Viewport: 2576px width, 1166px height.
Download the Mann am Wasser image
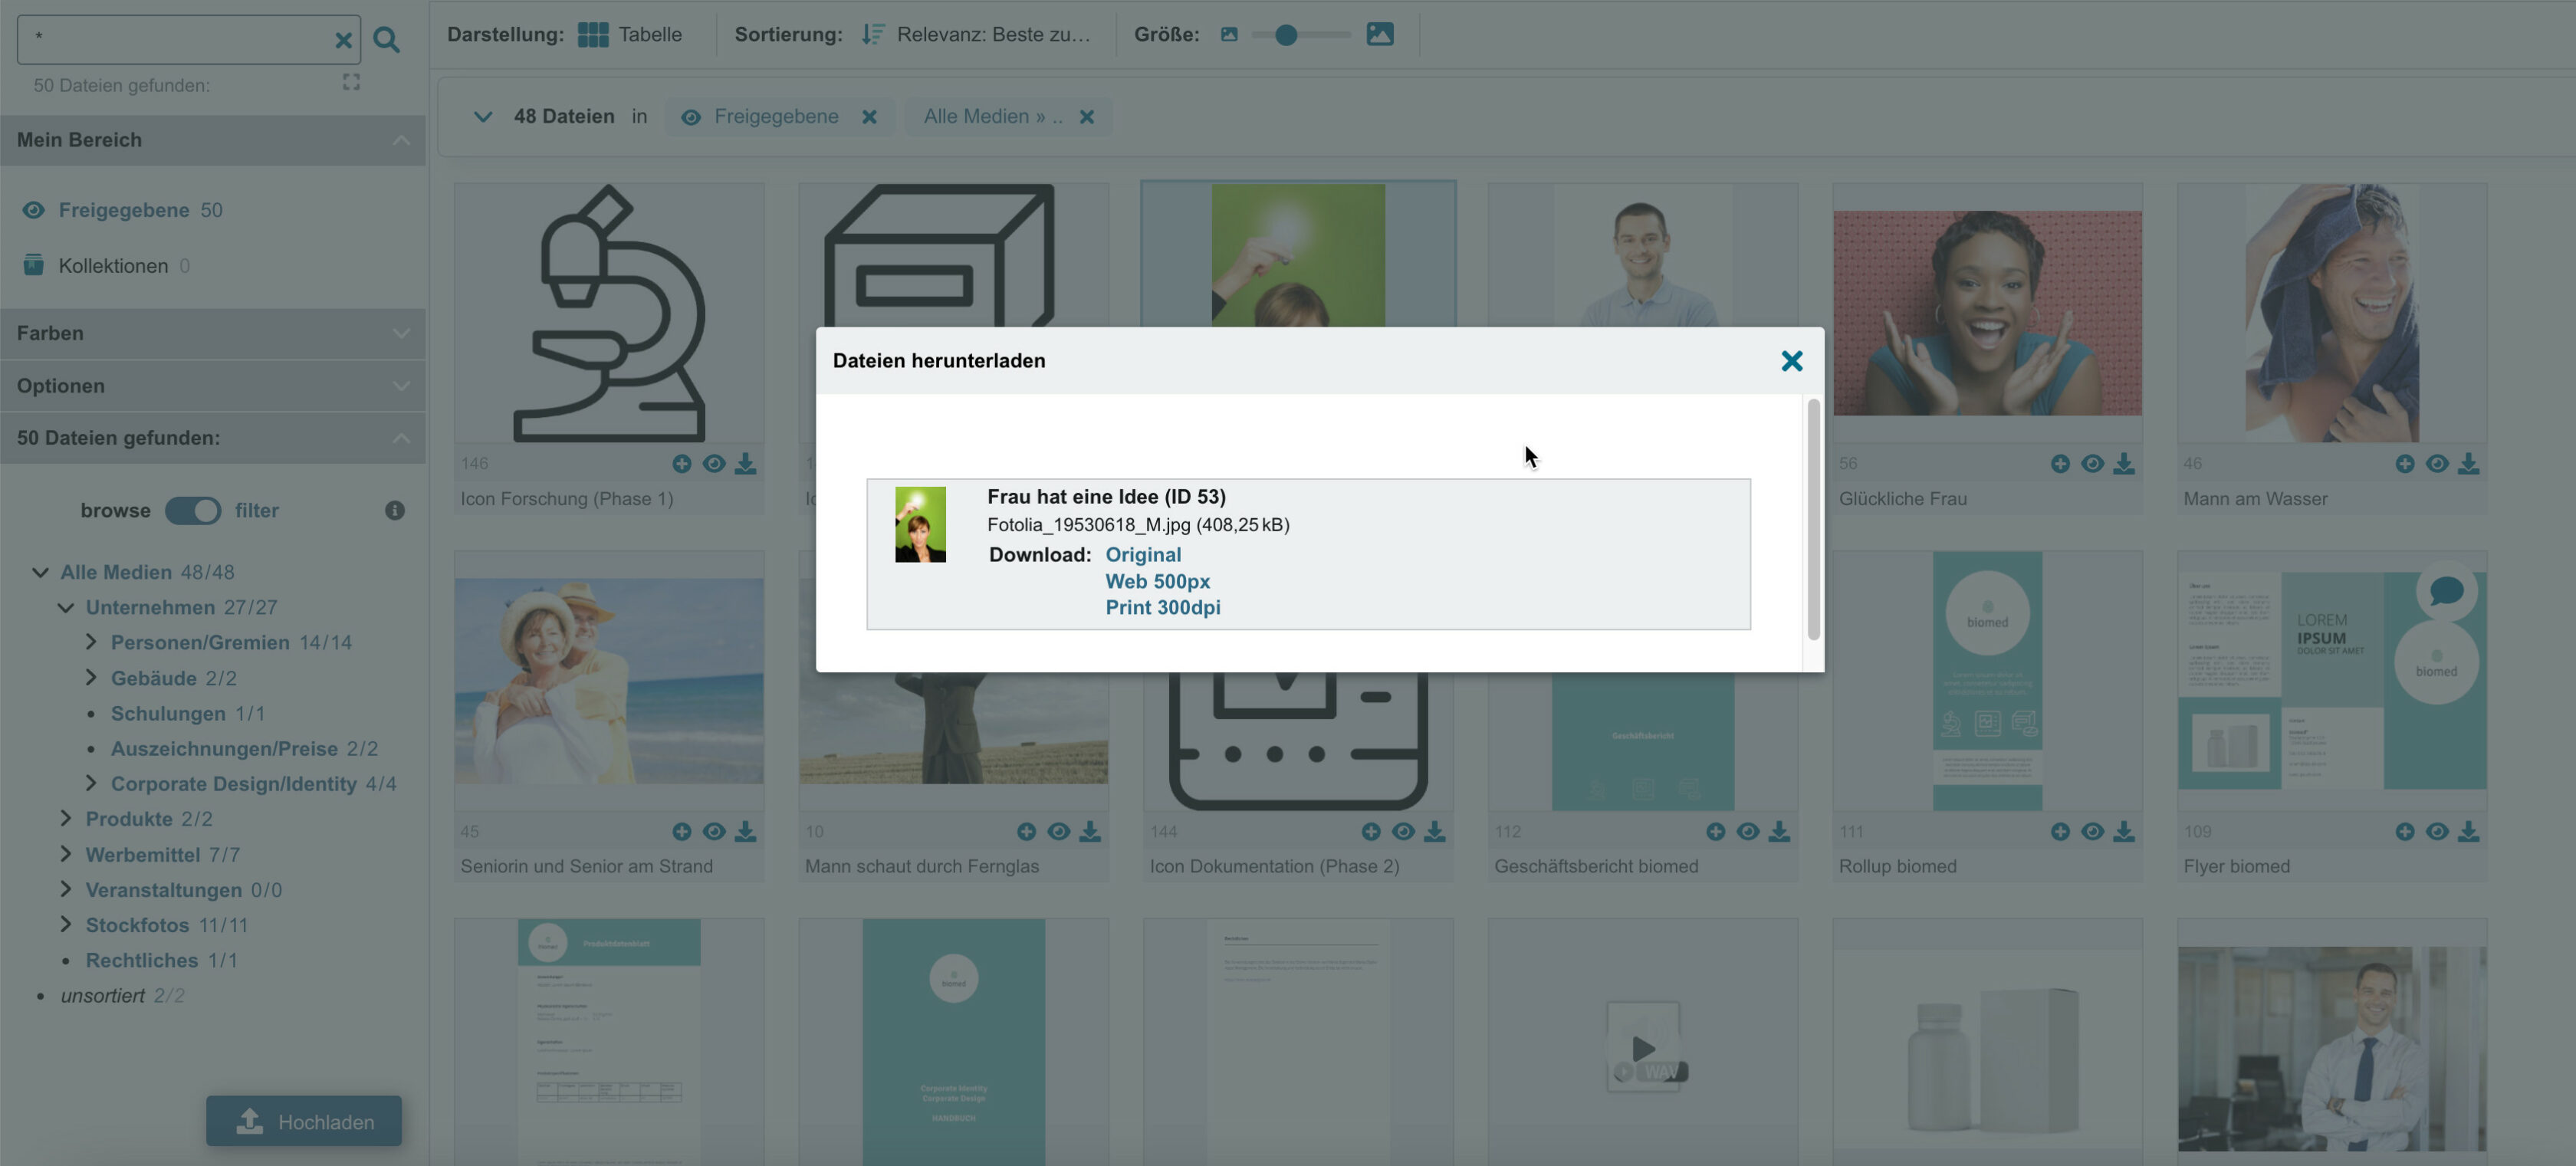point(2469,464)
